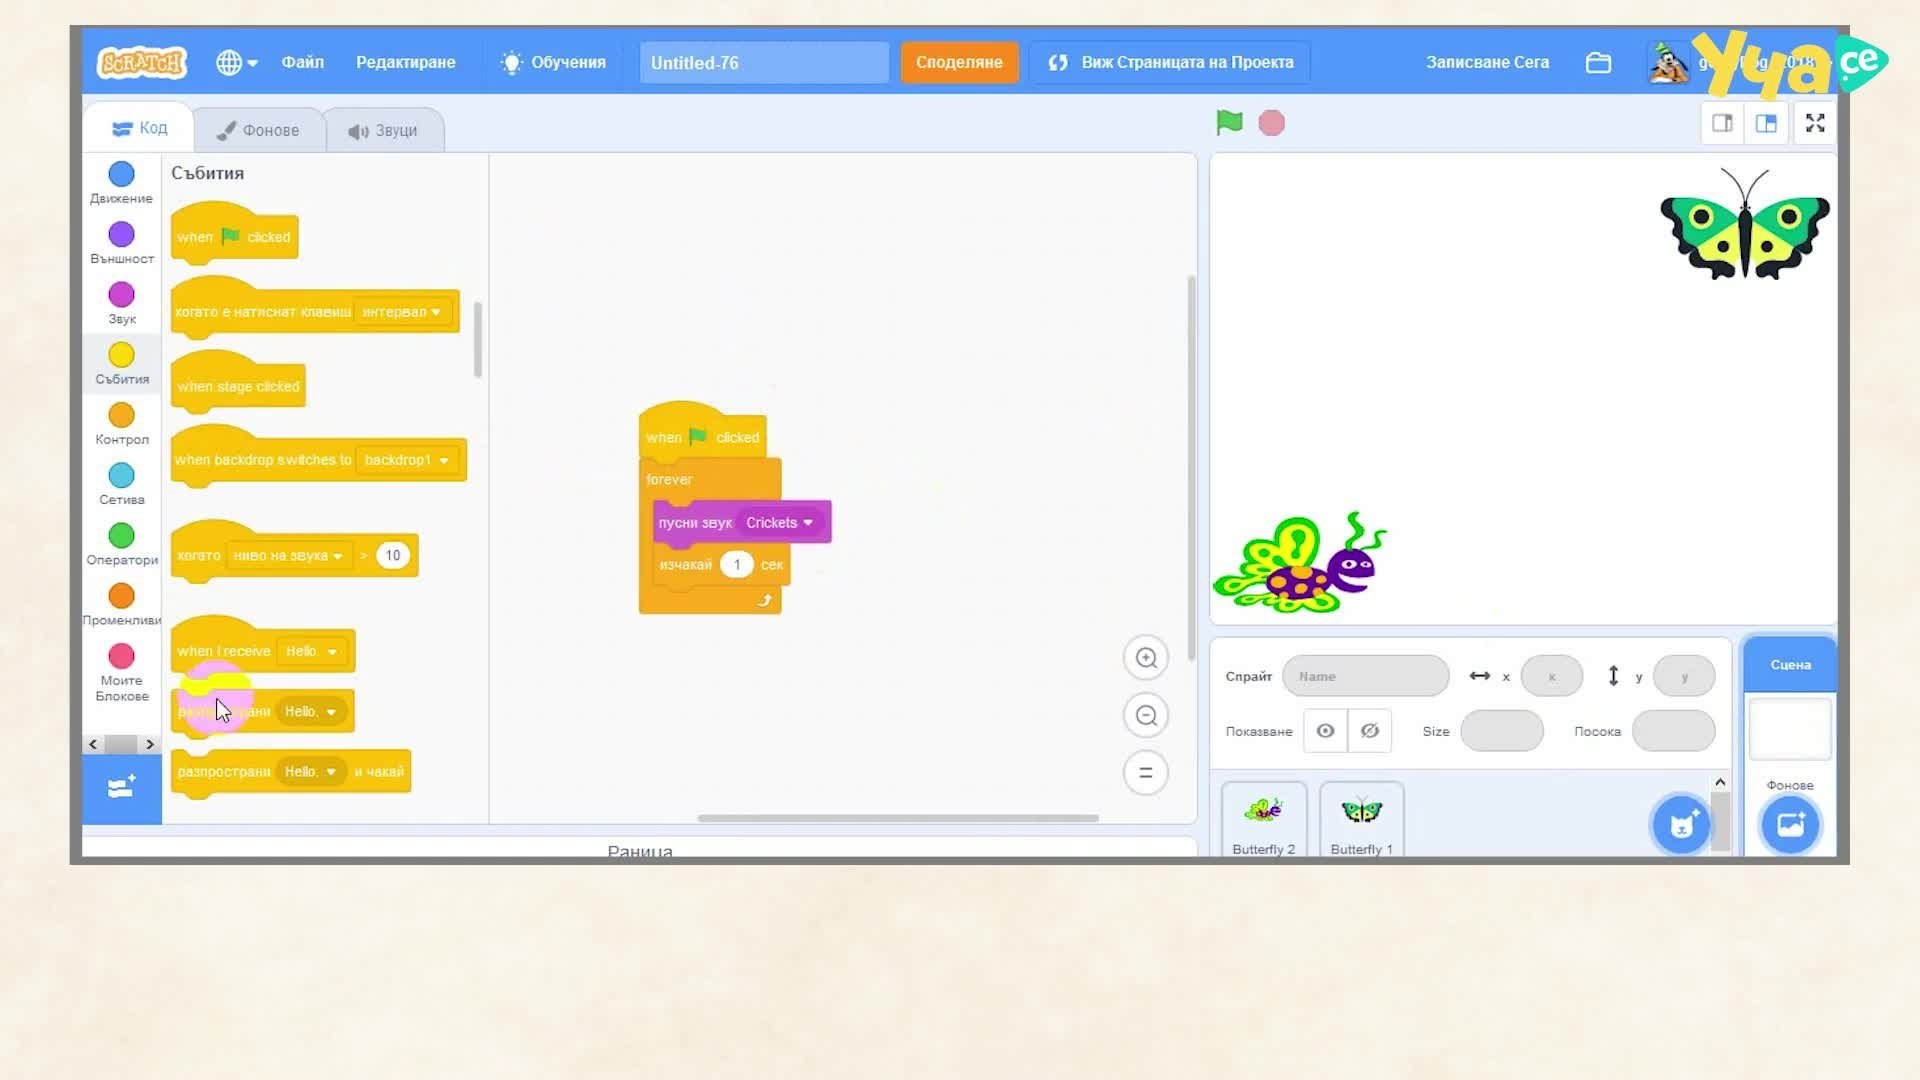Select the Контрол block category

tap(121, 423)
